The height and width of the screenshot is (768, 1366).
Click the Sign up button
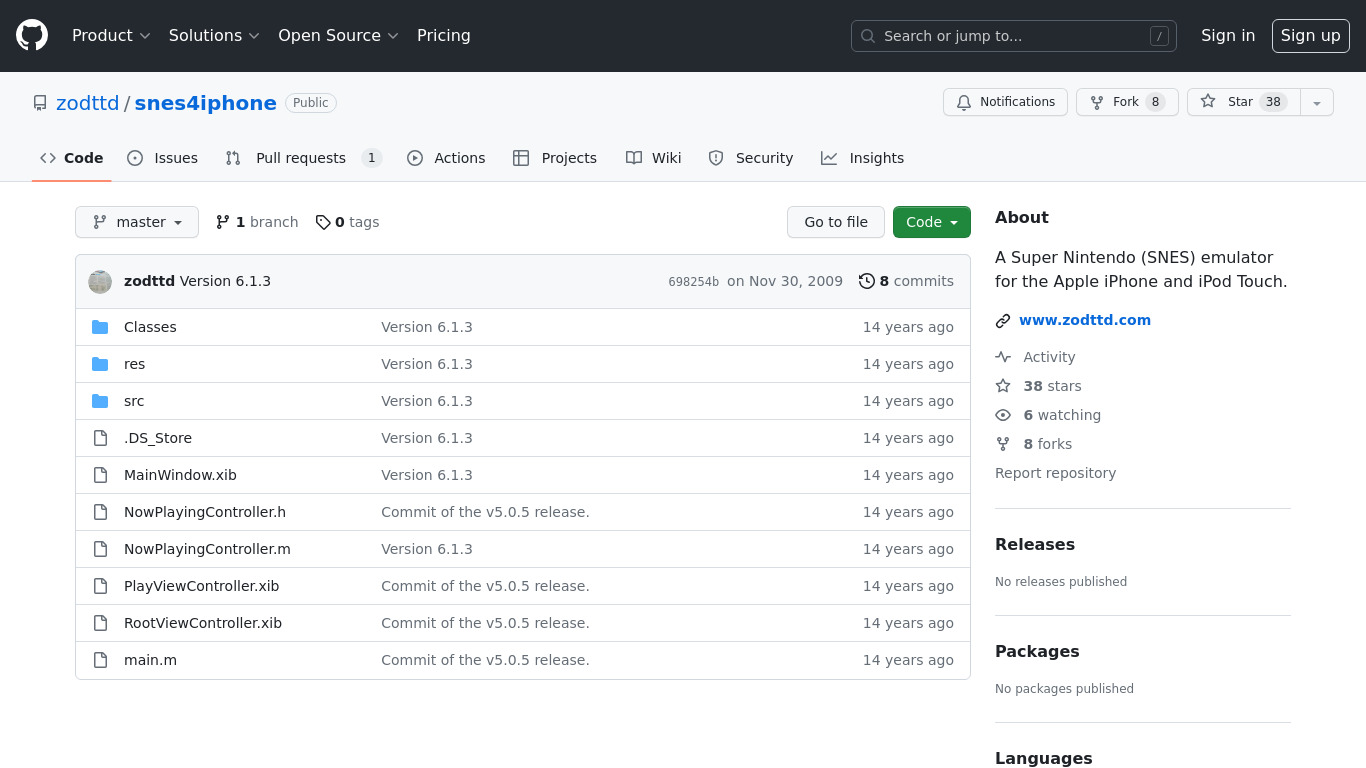[x=1311, y=35]
